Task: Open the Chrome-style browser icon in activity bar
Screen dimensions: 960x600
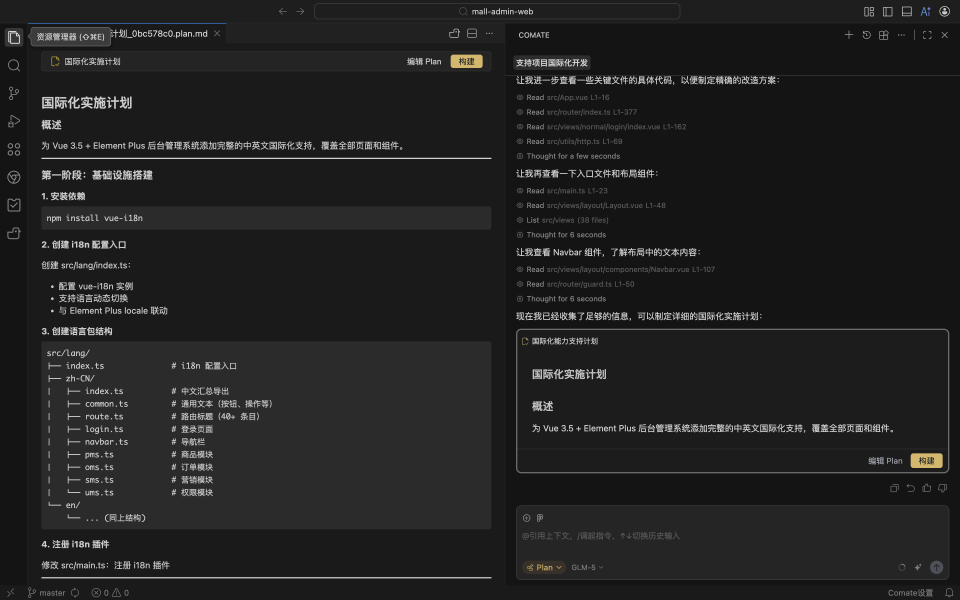Action: tap(14, 177)
